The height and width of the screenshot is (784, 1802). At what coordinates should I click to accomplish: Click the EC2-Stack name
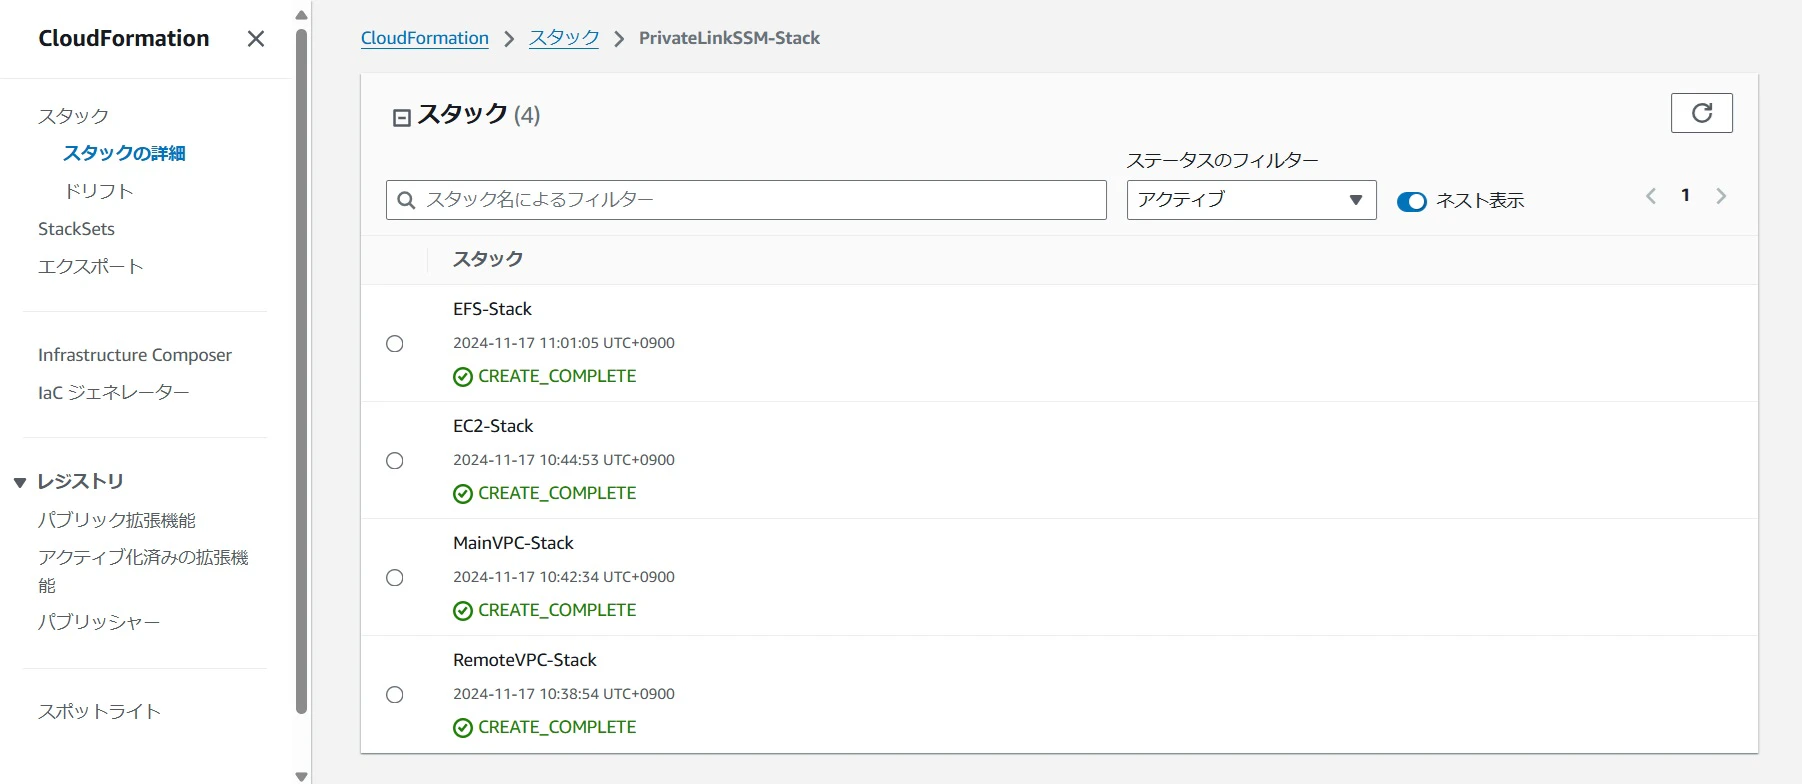tap(493, 426)
